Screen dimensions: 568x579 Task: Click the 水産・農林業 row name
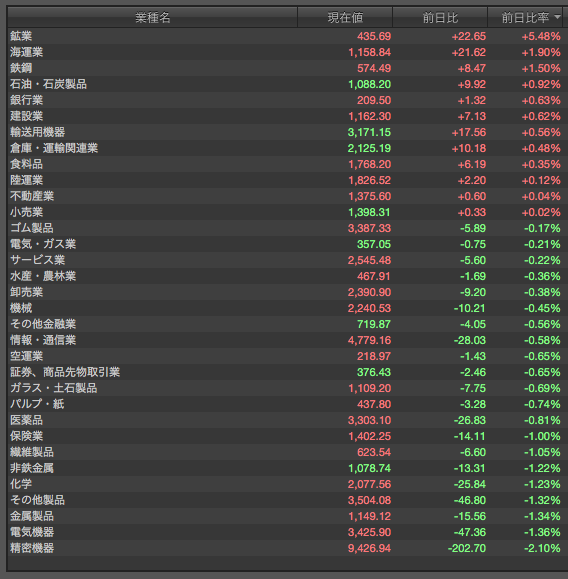click(x=43, y=276)
